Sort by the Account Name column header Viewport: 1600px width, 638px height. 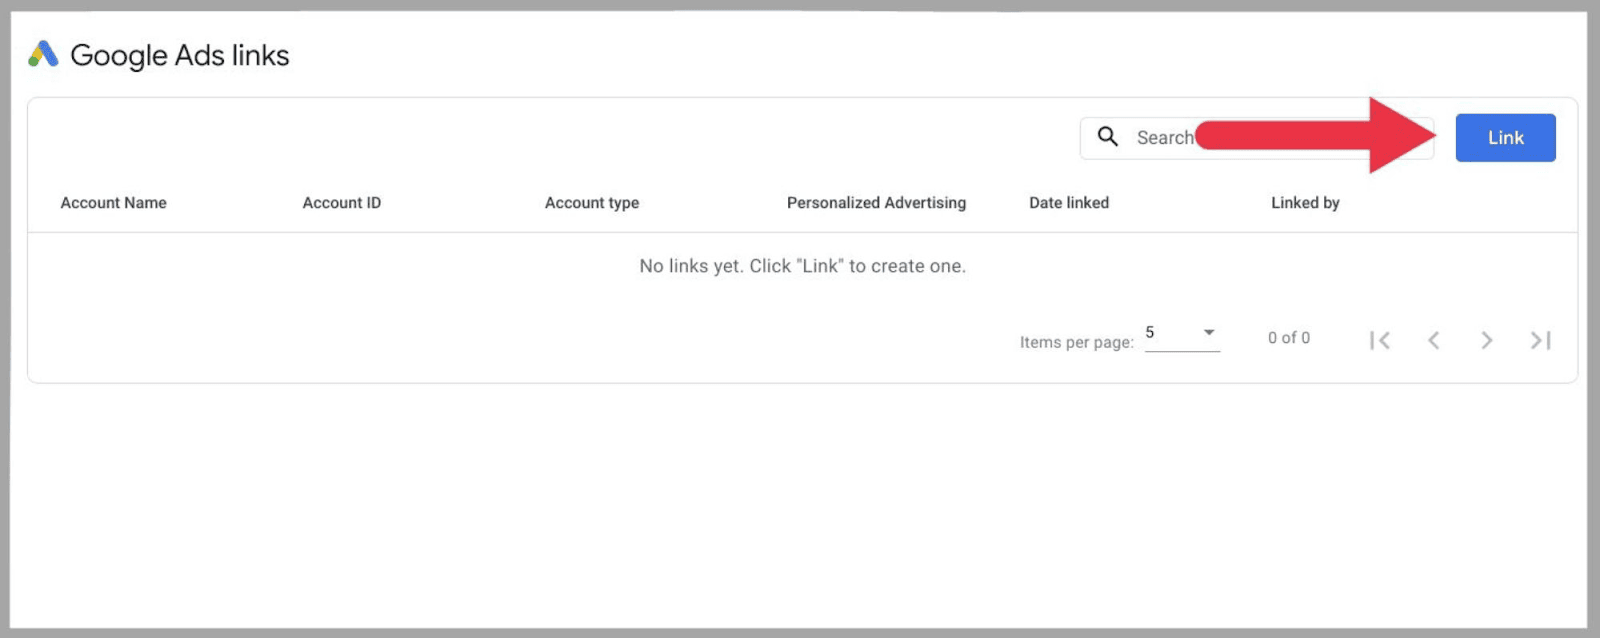(x=113, y=202)
